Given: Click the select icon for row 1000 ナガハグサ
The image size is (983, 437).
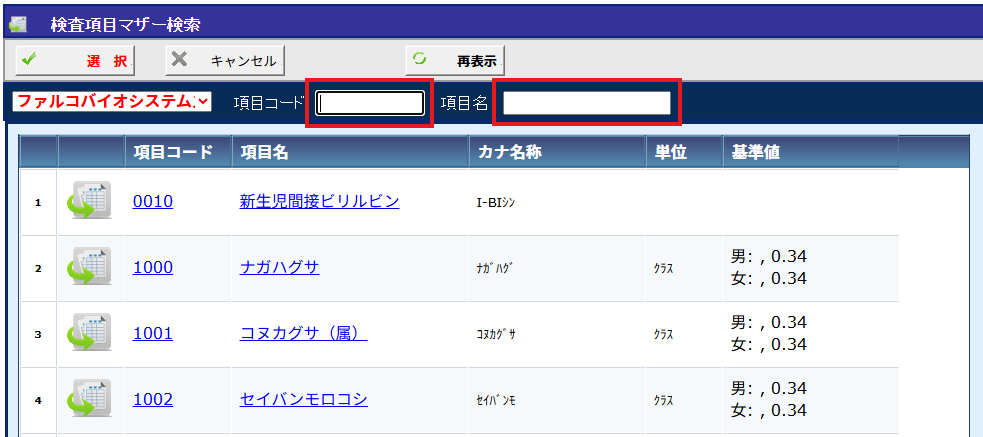Looking at the screenshot, I should pyautogui.click(x=90, y=267).
